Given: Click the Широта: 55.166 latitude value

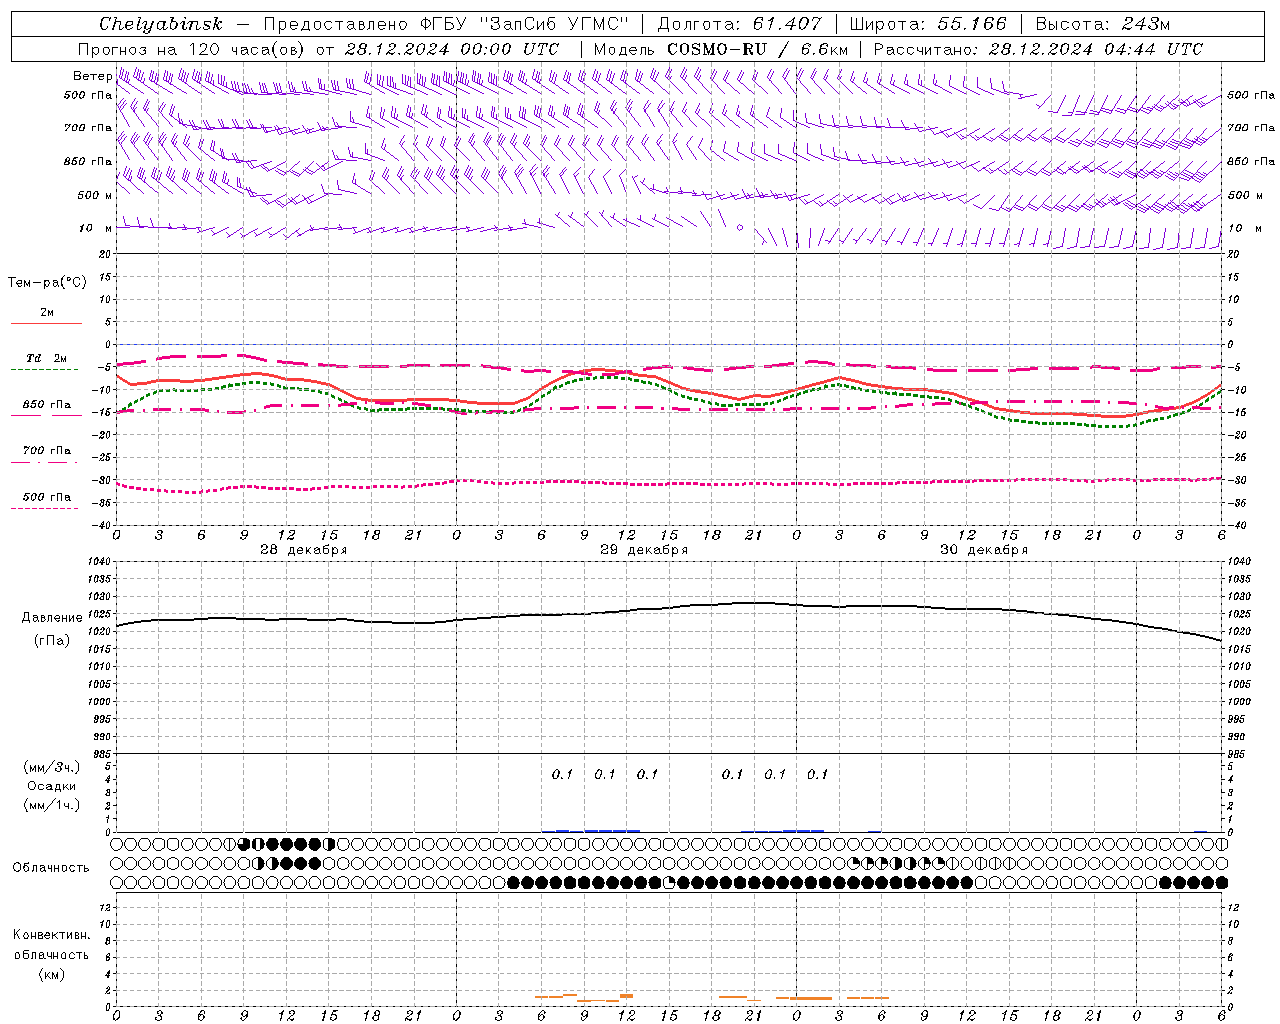Looking at the screenshot, I should [x=928, y=24].
